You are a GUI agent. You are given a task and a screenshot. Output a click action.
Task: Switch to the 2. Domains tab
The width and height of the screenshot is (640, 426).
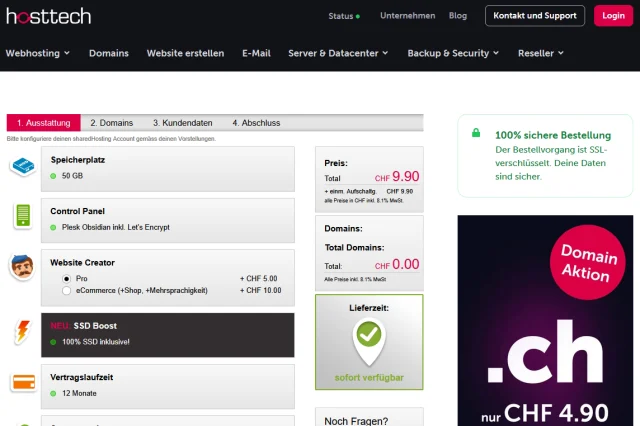click(x=112, y=123)
